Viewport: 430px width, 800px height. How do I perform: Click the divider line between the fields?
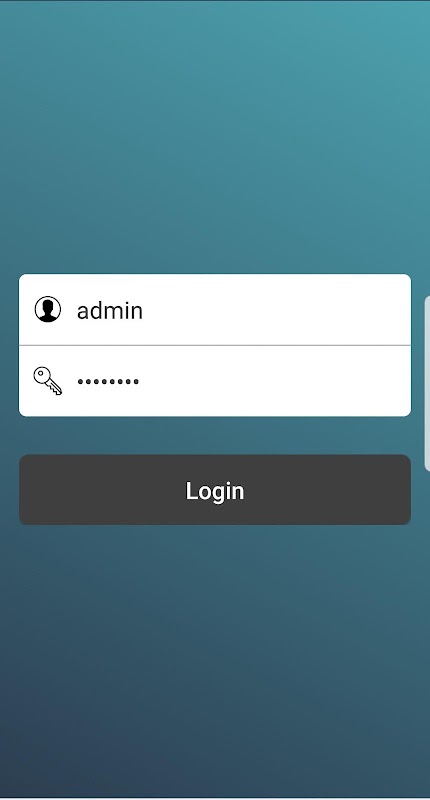215,345
